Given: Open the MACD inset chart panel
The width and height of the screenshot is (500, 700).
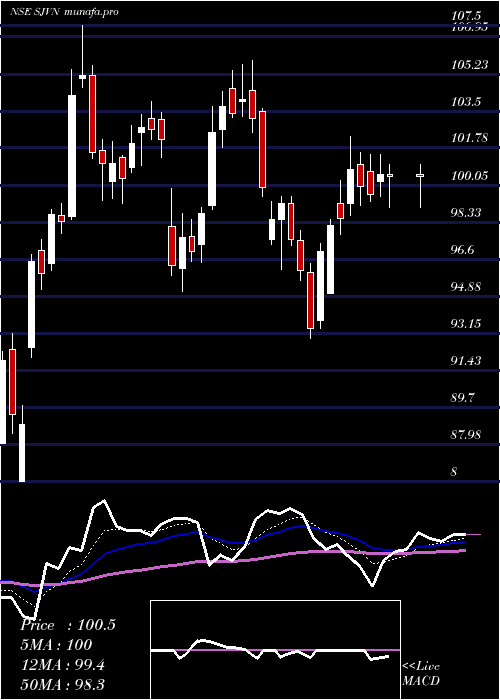Looking at the screenshot, I should 275,650.
